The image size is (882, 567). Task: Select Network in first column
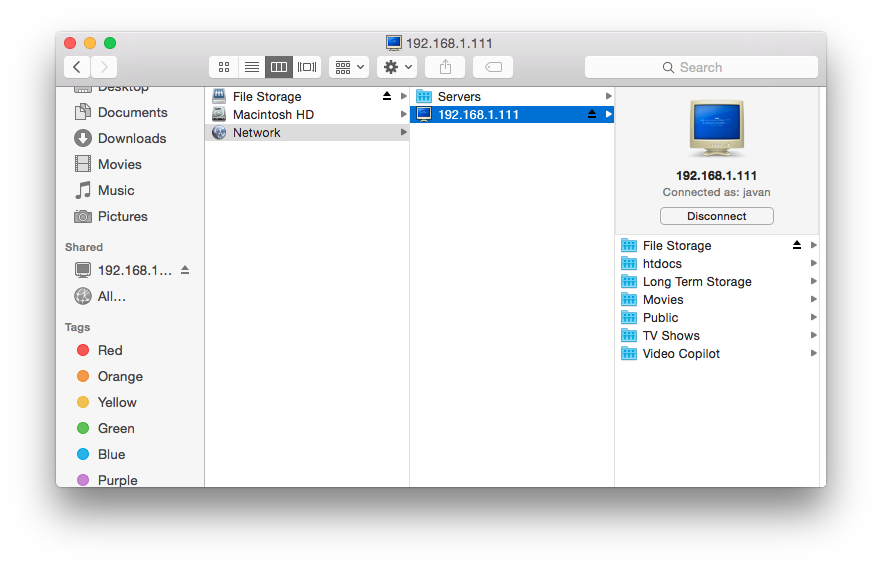click(x=307, y=133)
